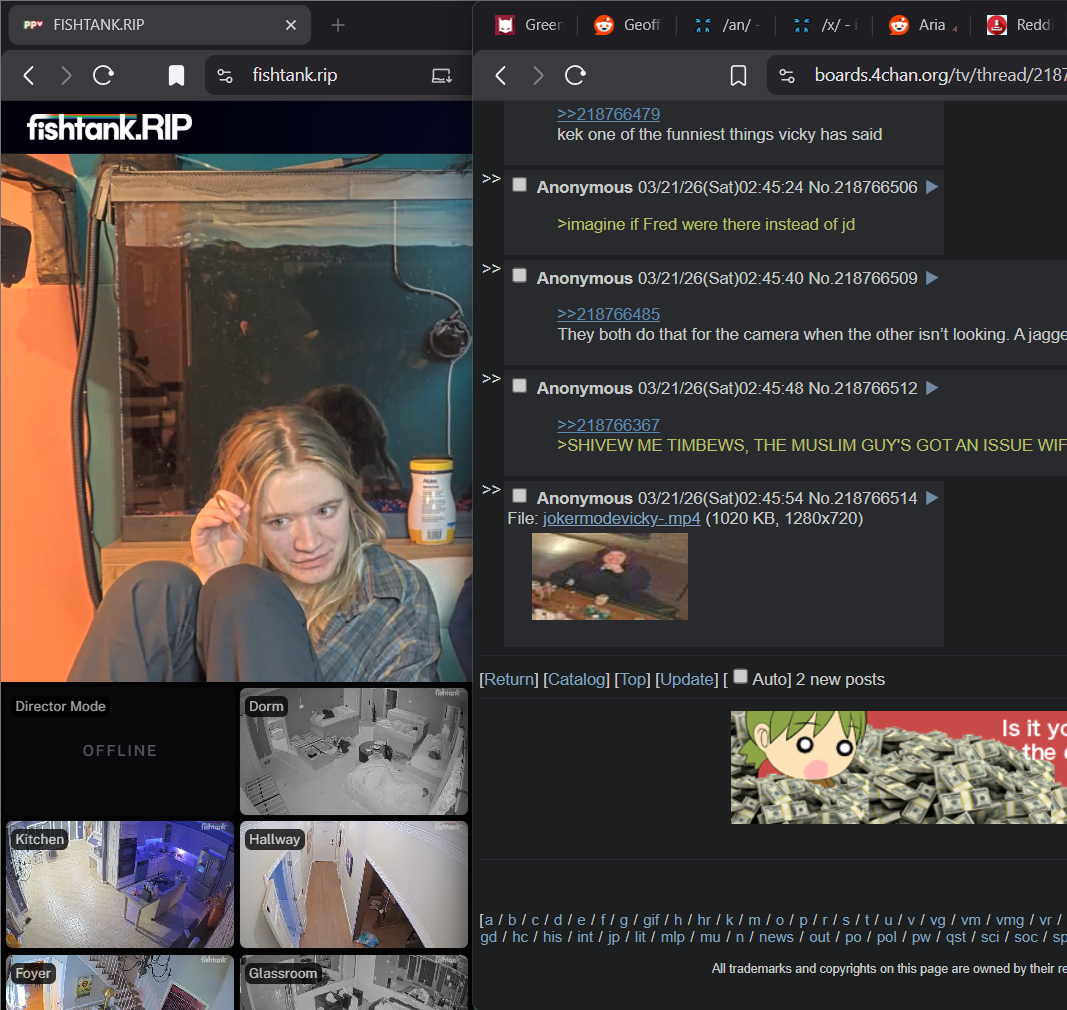The image size is (1067, 1010).
Task: Open a new tab with plus button
Action: pyautogui.click(x=338, y=25)
